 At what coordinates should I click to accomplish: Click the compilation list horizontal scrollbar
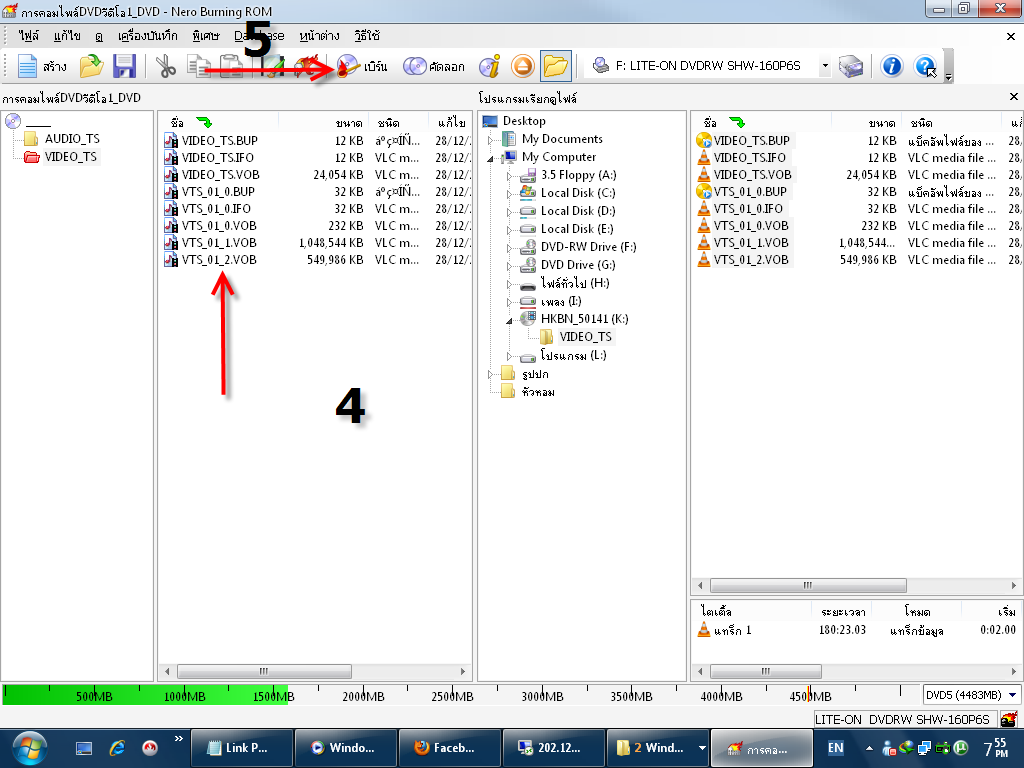point(264,671)
